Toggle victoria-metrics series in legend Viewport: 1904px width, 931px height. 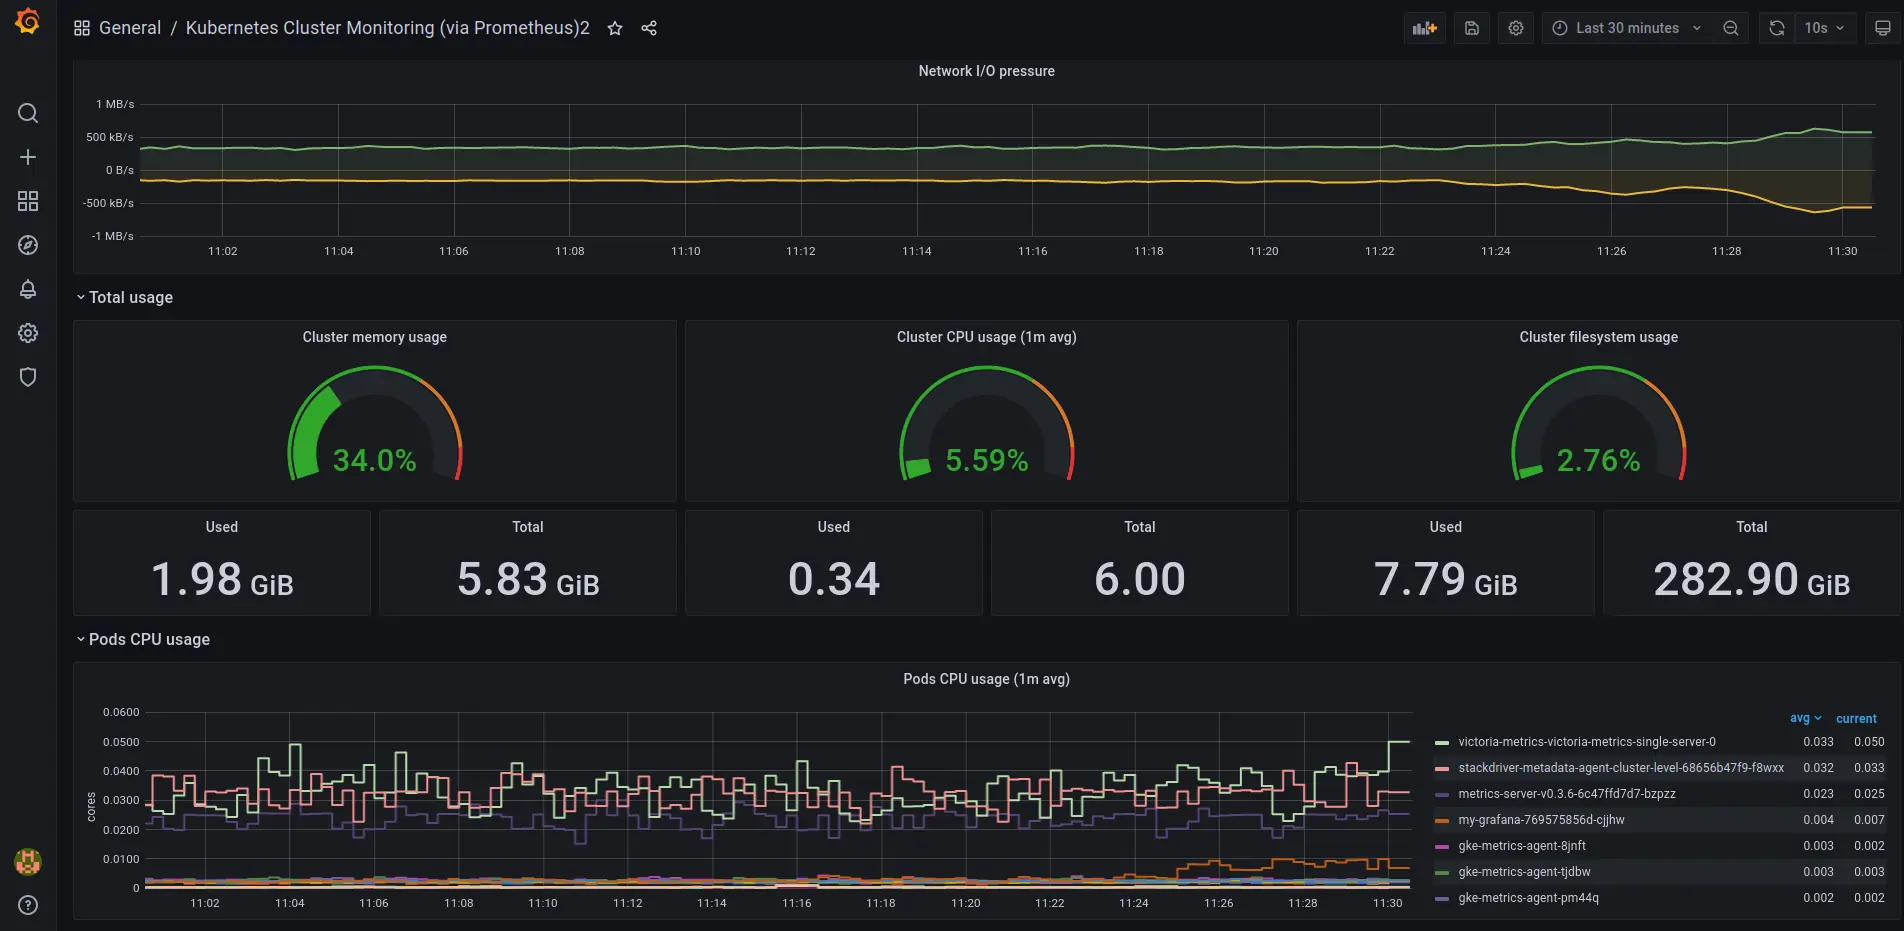coord(1586,742)
